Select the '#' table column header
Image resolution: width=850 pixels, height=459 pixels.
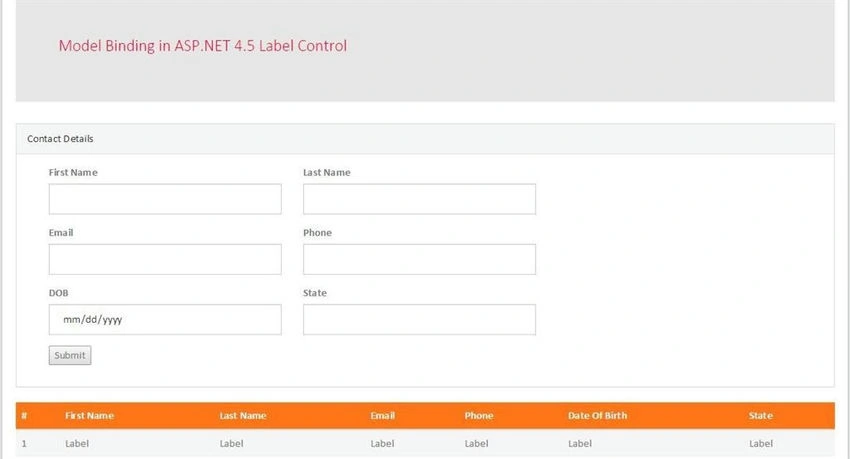pos(24,416)
